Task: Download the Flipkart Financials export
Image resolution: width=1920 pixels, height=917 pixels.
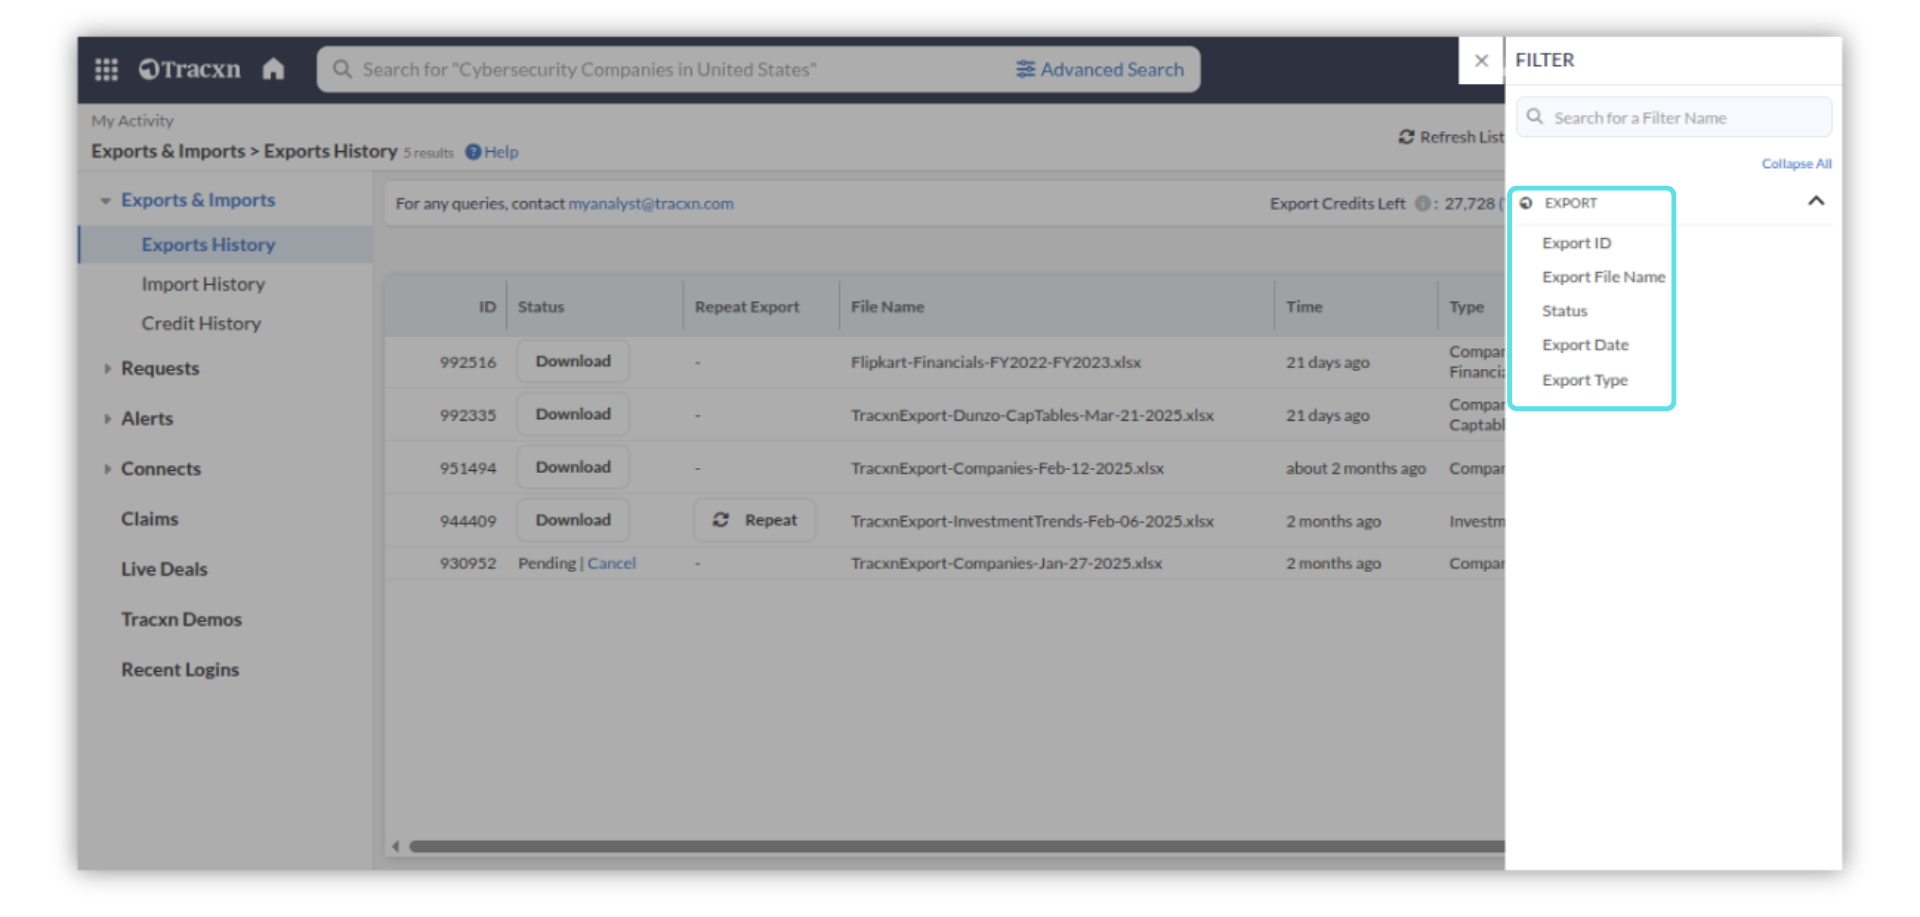Action: [x=573, y=362]
